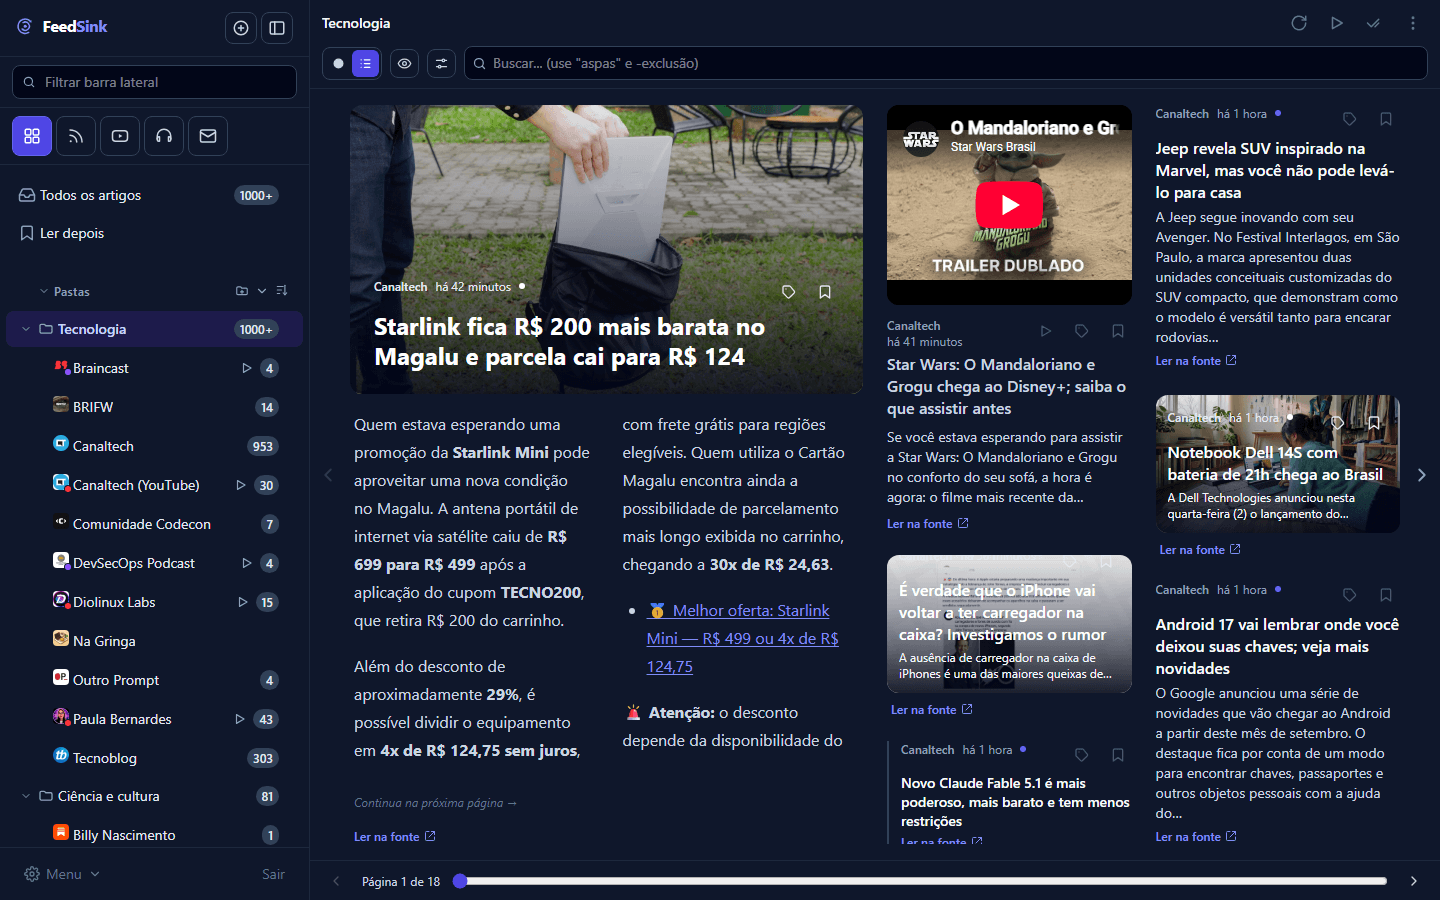The width and height of the screenshot is (1440, 900).
Task: Open the Menu dropdown at sidebar bottom
Action: (62, 874)
